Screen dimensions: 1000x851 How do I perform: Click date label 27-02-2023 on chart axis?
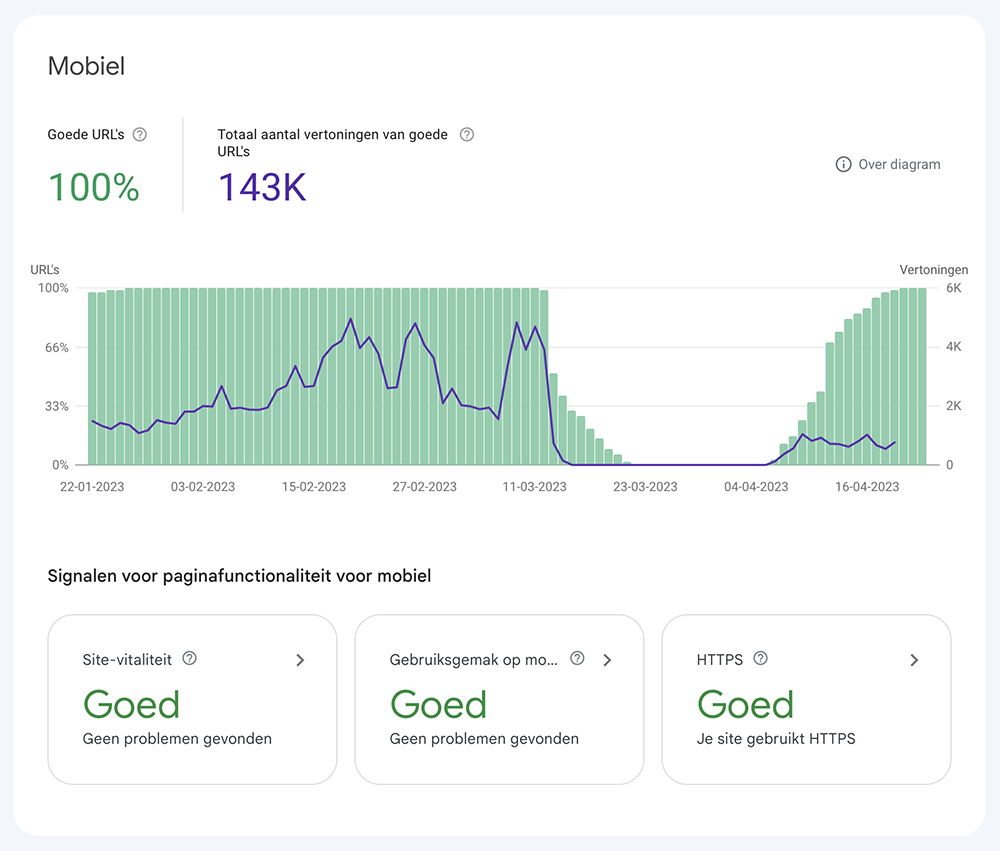[425, 487]
